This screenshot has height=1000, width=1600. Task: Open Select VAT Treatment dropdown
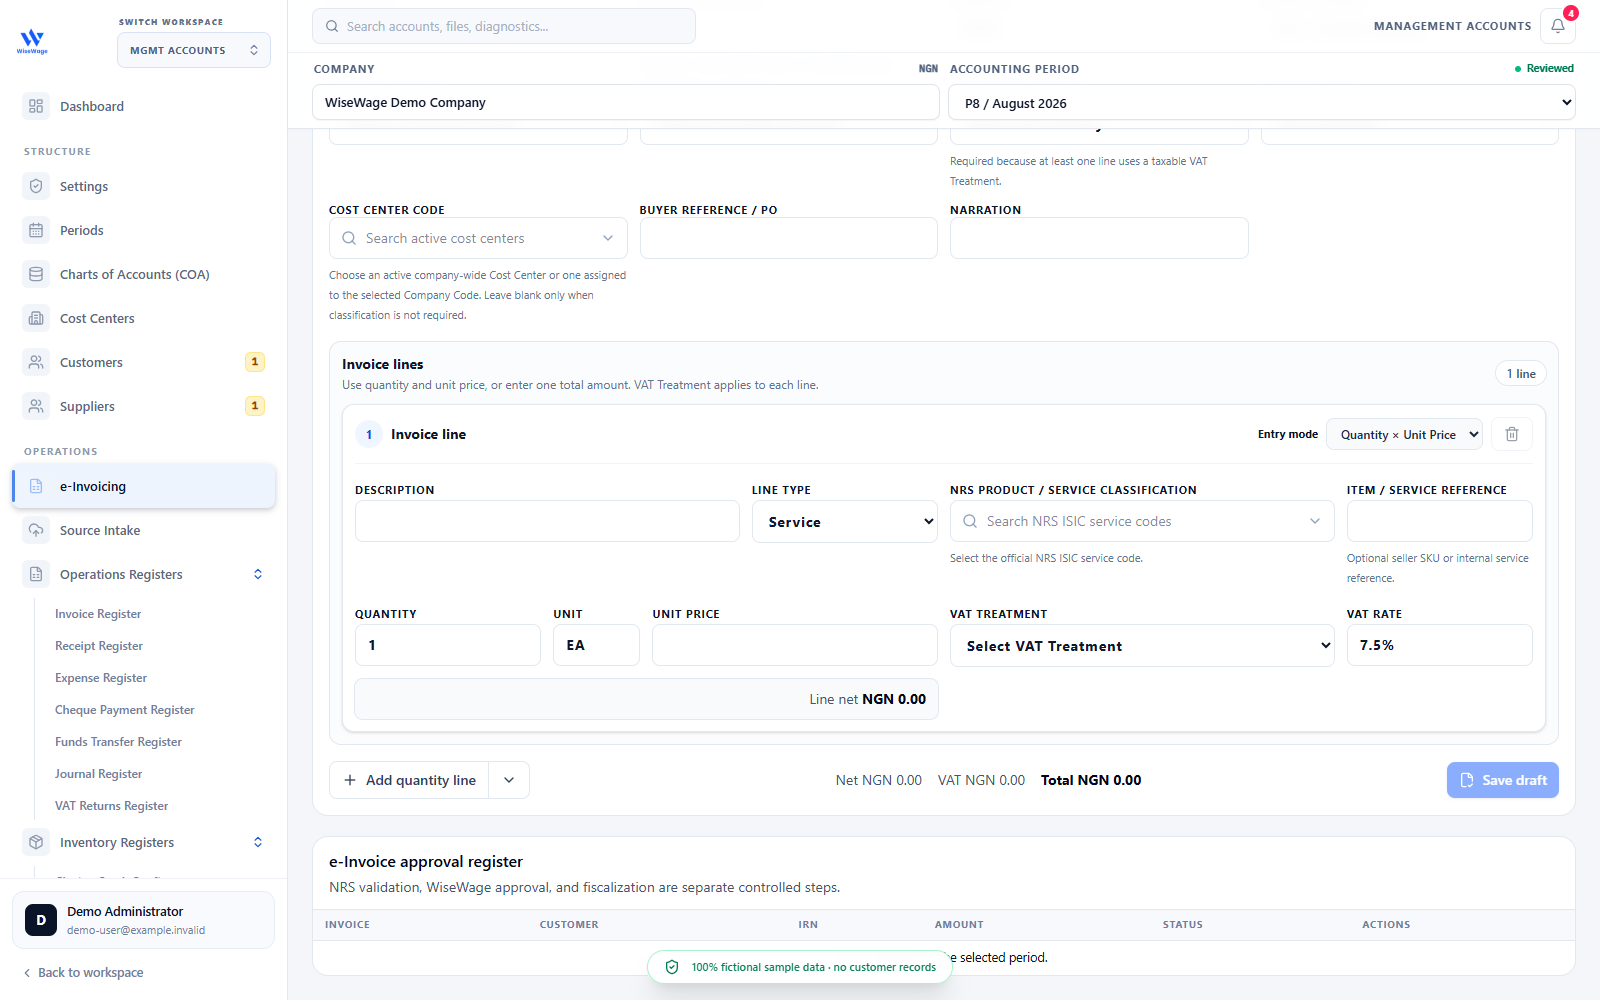tap(1142, 646)
